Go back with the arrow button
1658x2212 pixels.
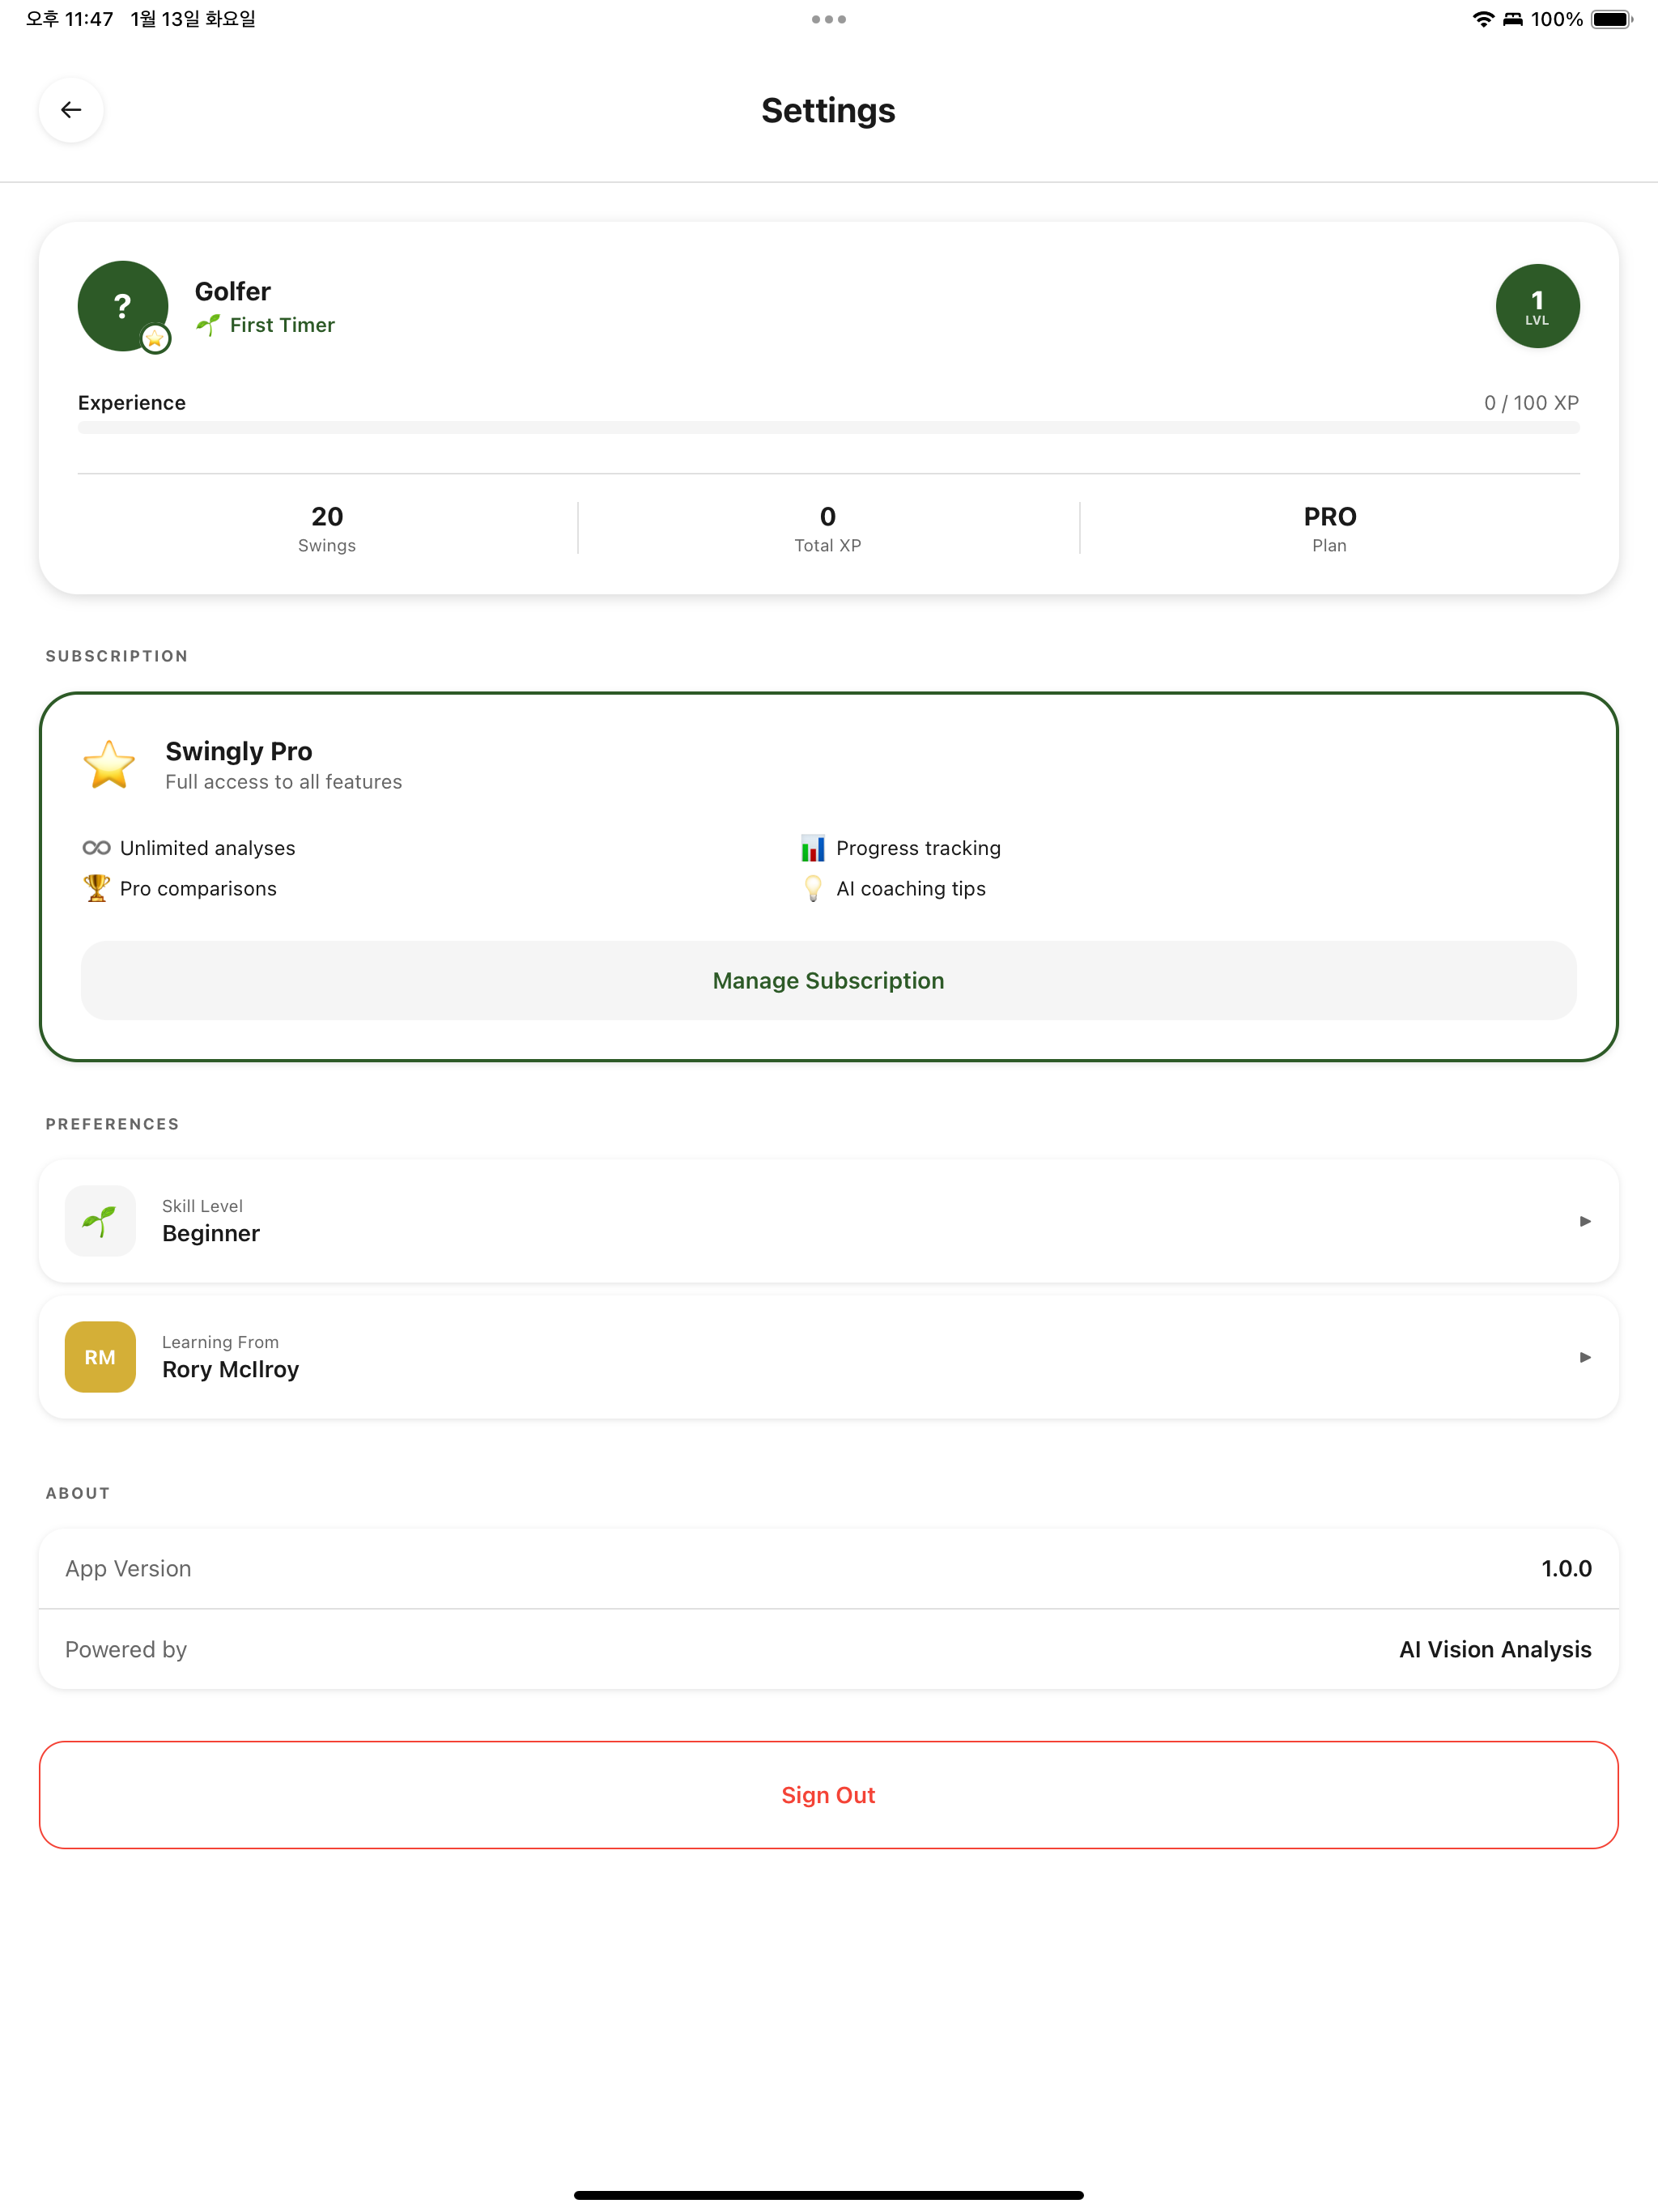pyautogui.click(x=71, y=110)
